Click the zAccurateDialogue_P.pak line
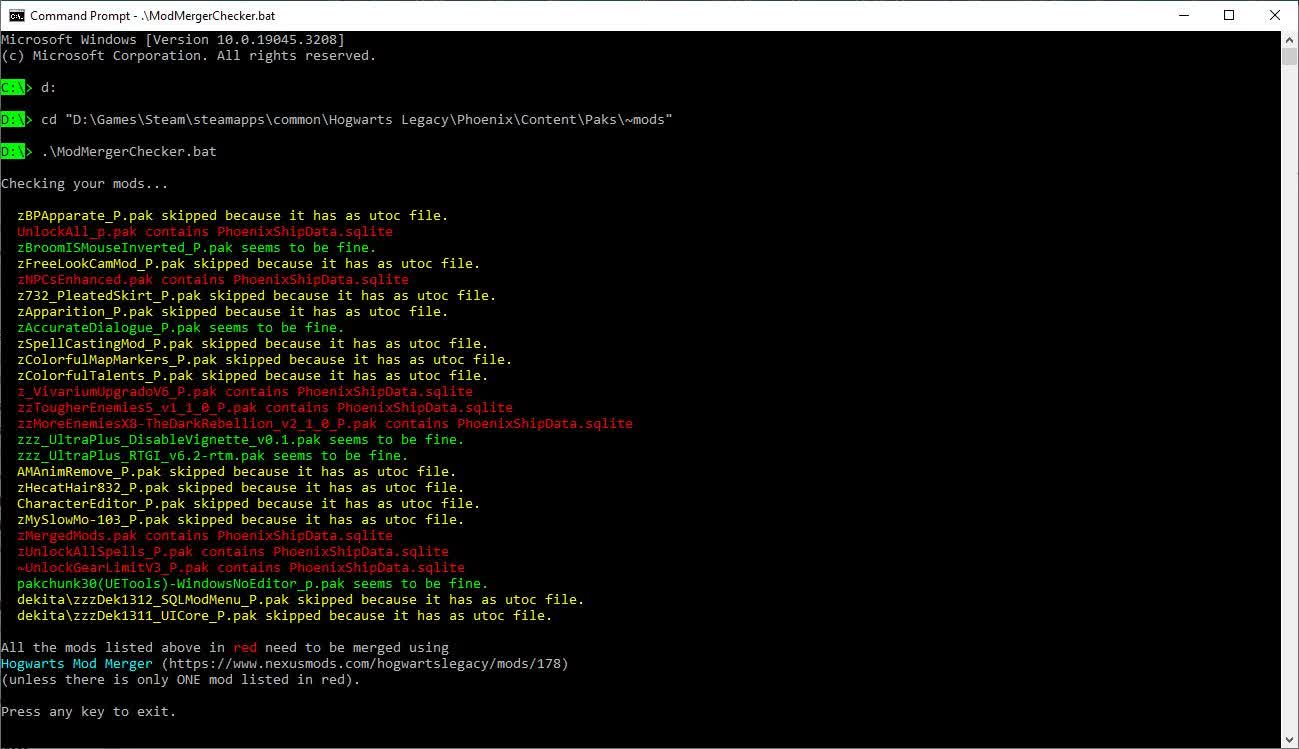 coord(181,328)
